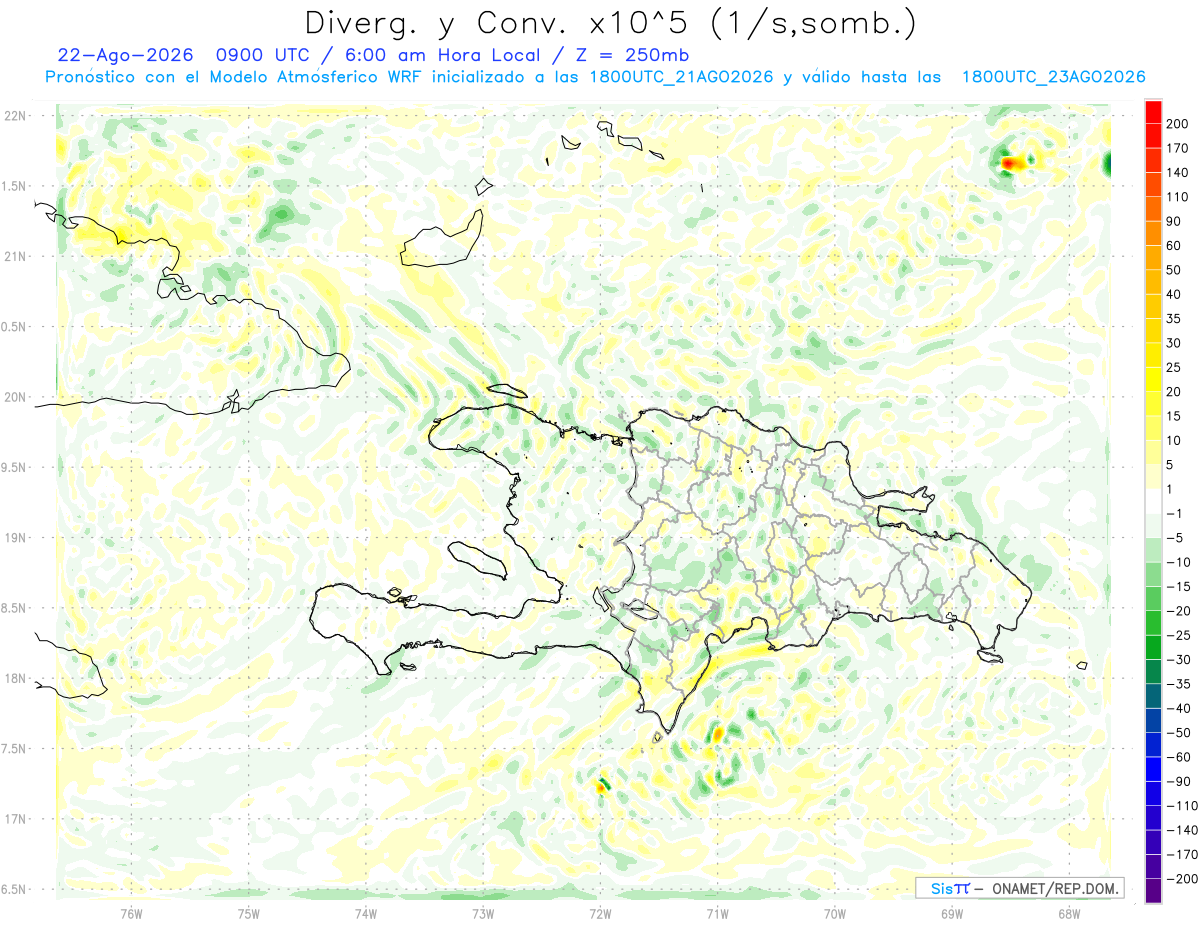The image size is (1200, 927).
Task: Click the color scale value '110'
Action: (1178, 197)
